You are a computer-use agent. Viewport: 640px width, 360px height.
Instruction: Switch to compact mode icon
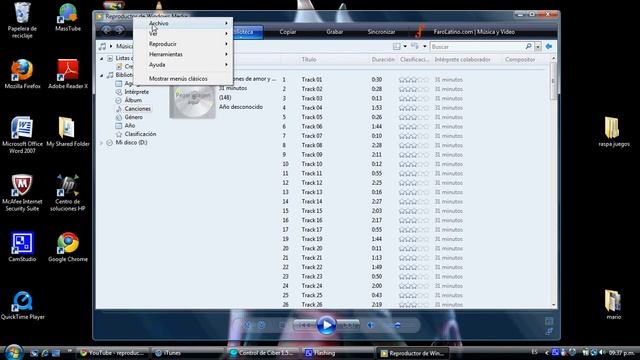pyautogui.click(x=549, y=332)
